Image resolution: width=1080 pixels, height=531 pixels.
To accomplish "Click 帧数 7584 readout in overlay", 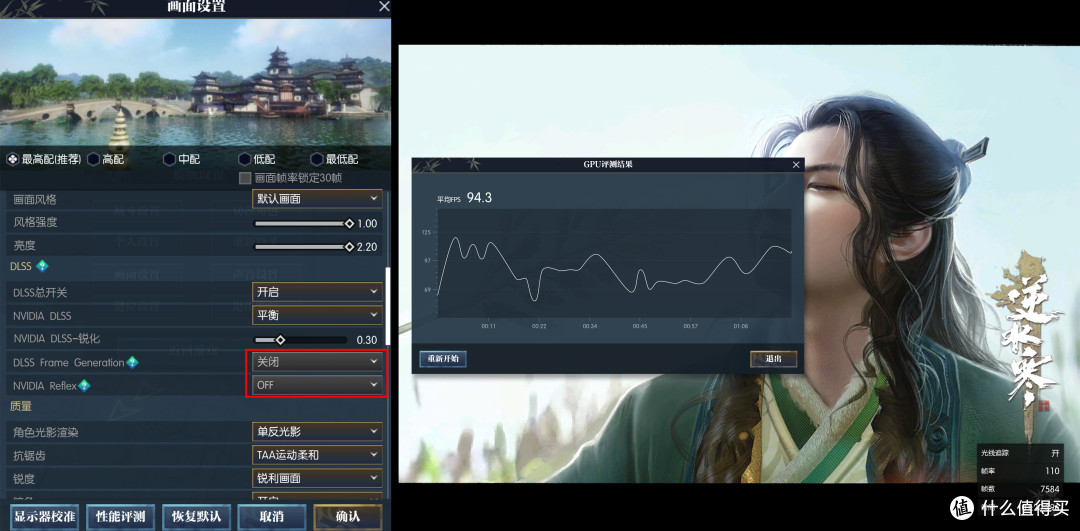I will click(1021, 489).
